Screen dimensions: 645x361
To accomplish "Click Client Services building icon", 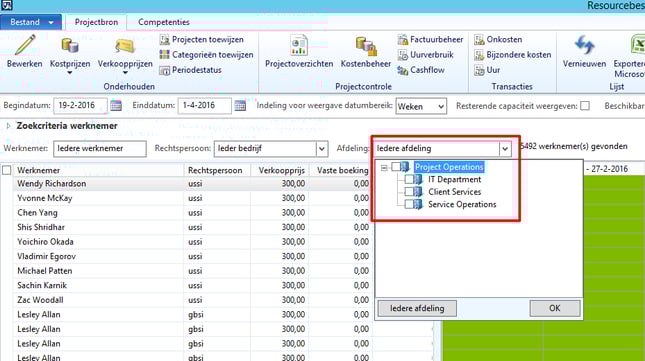I will click(x=418, y=192).
